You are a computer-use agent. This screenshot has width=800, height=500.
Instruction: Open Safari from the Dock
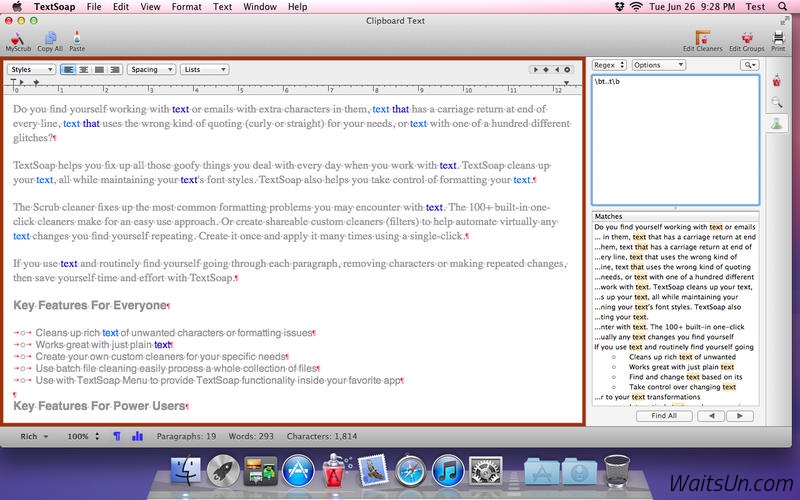tap(410, 470)
